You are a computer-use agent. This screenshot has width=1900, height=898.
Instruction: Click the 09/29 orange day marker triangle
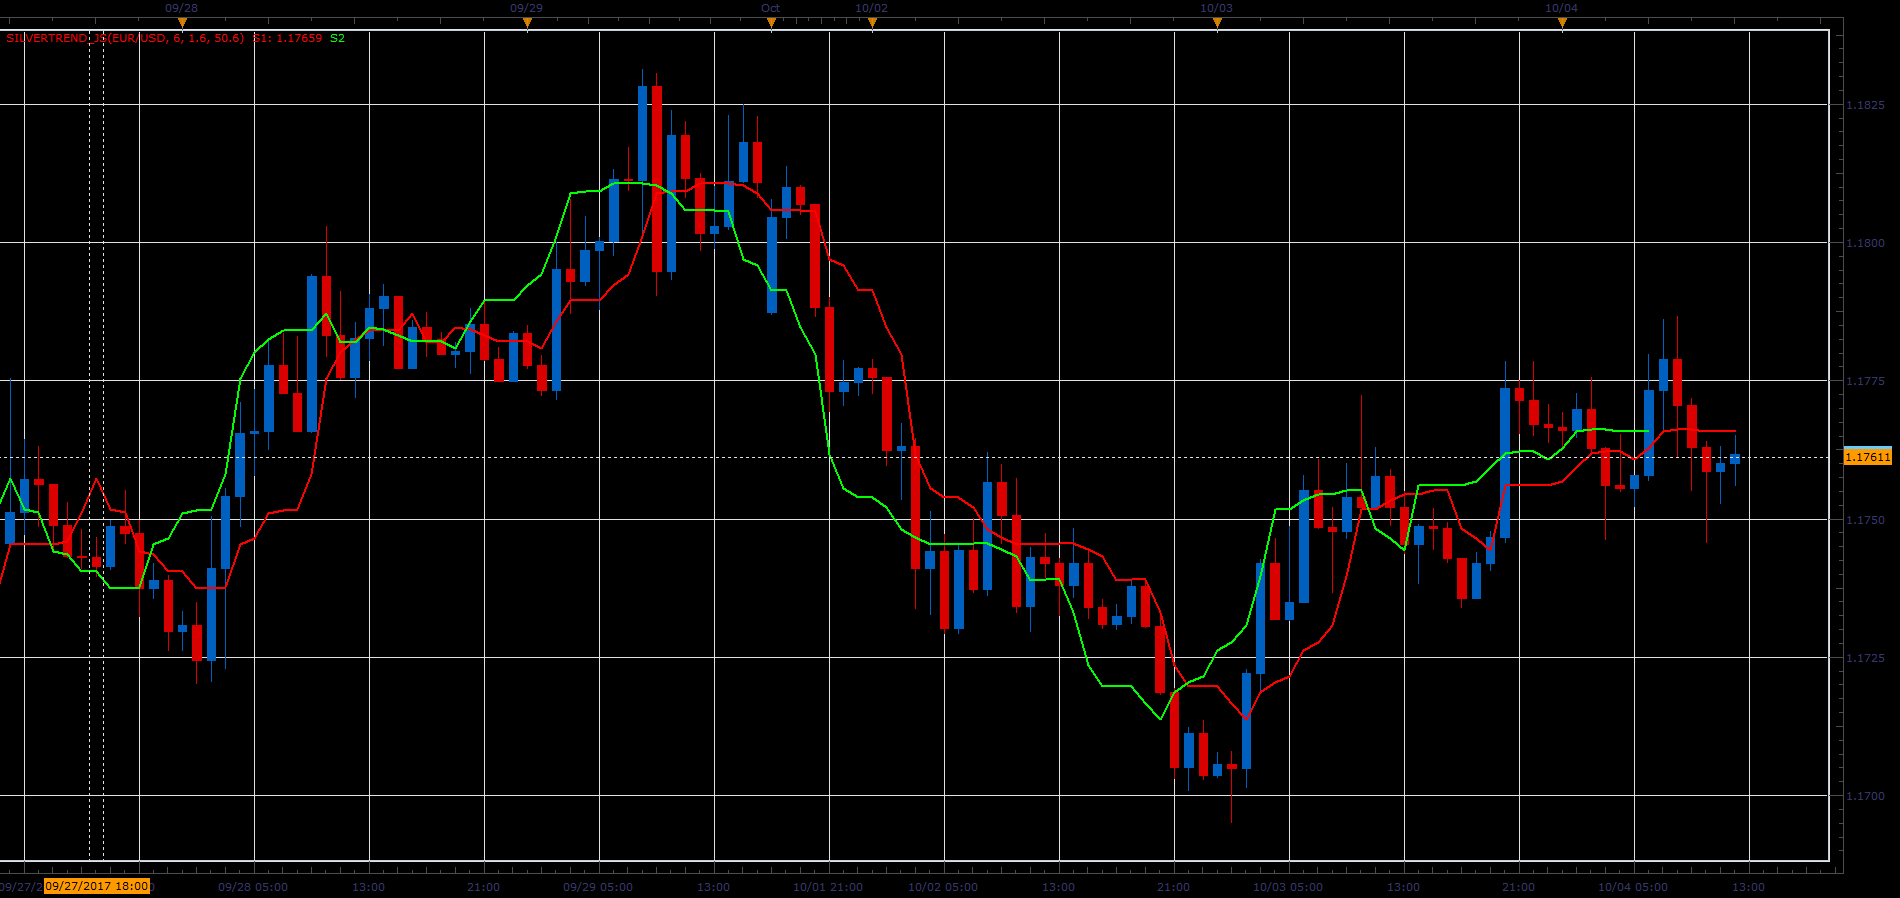(x=527, y=23)
